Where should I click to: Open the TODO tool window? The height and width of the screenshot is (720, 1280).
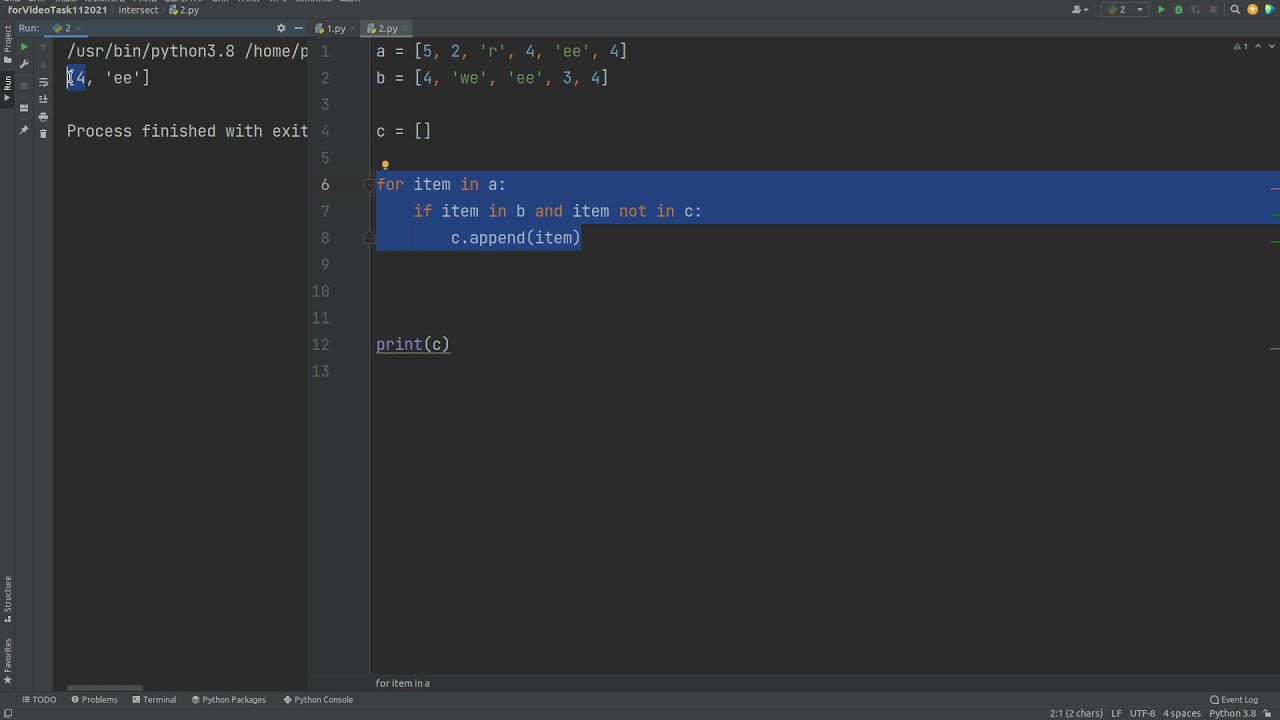[40, 700]
